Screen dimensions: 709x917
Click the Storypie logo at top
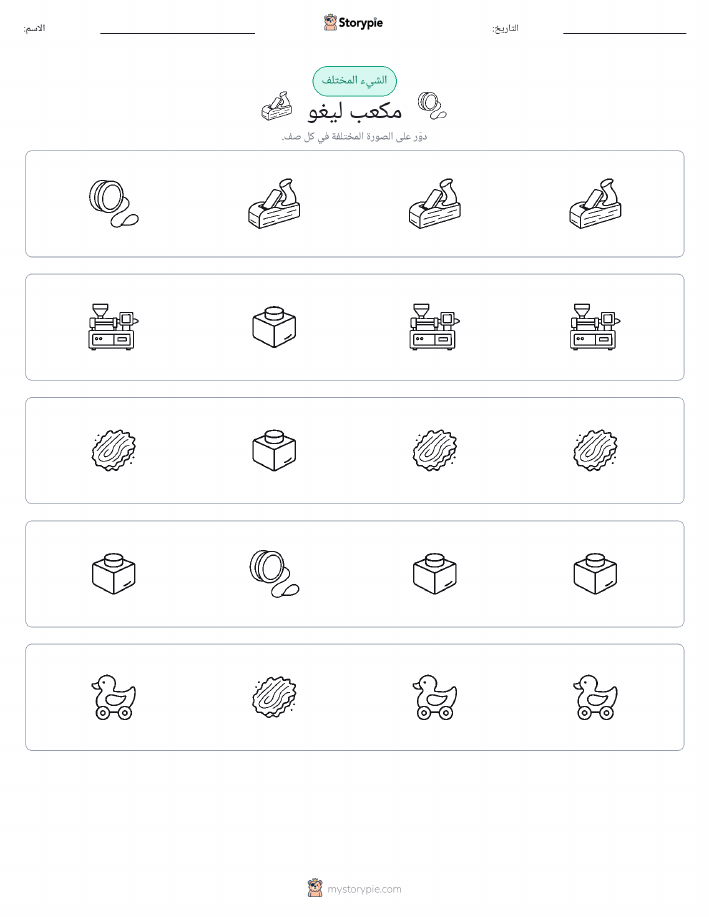coord(353,23)
